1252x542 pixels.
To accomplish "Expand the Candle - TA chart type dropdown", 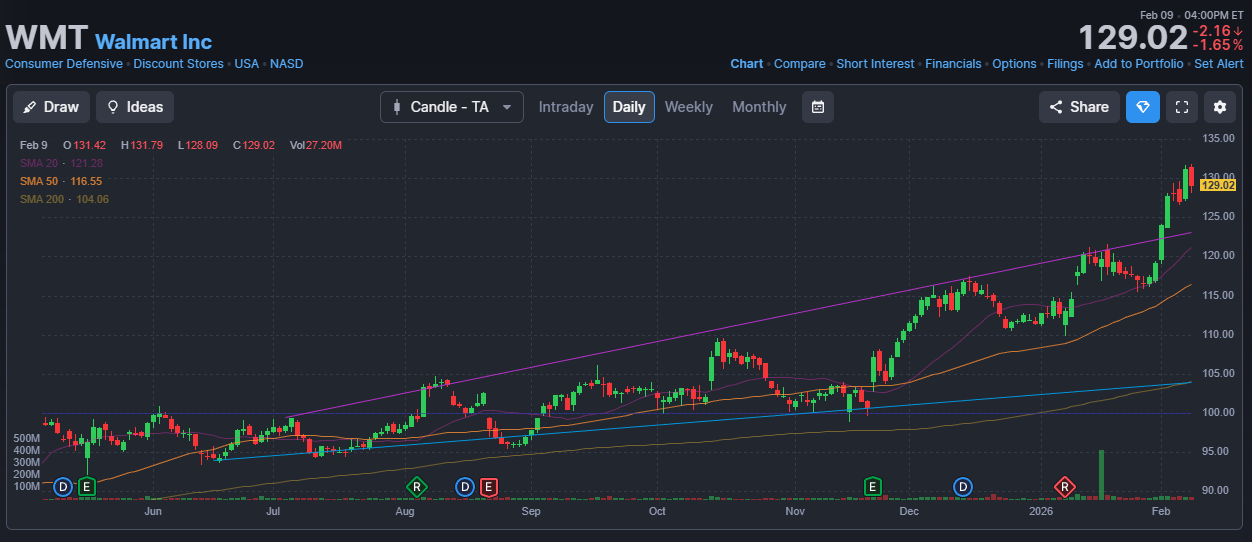I will click(x=452, y=107).
